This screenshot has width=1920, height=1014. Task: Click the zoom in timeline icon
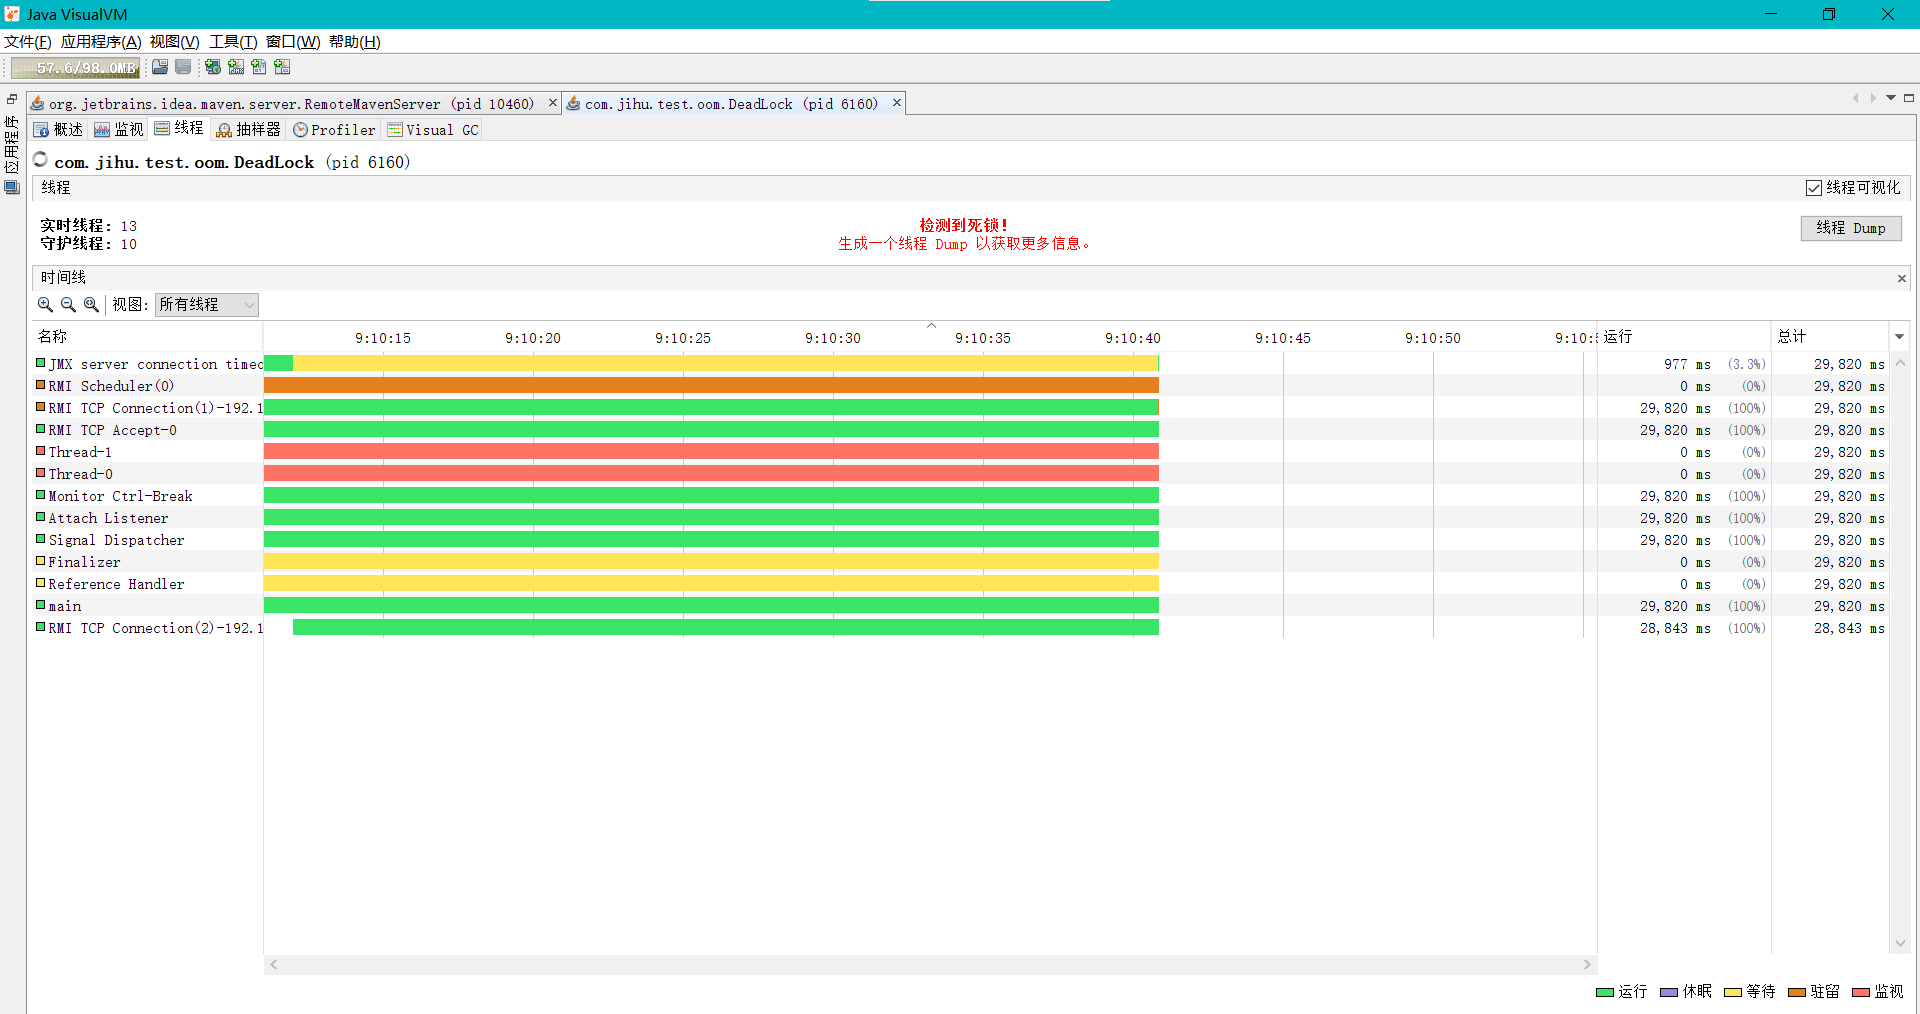(45, 305)
